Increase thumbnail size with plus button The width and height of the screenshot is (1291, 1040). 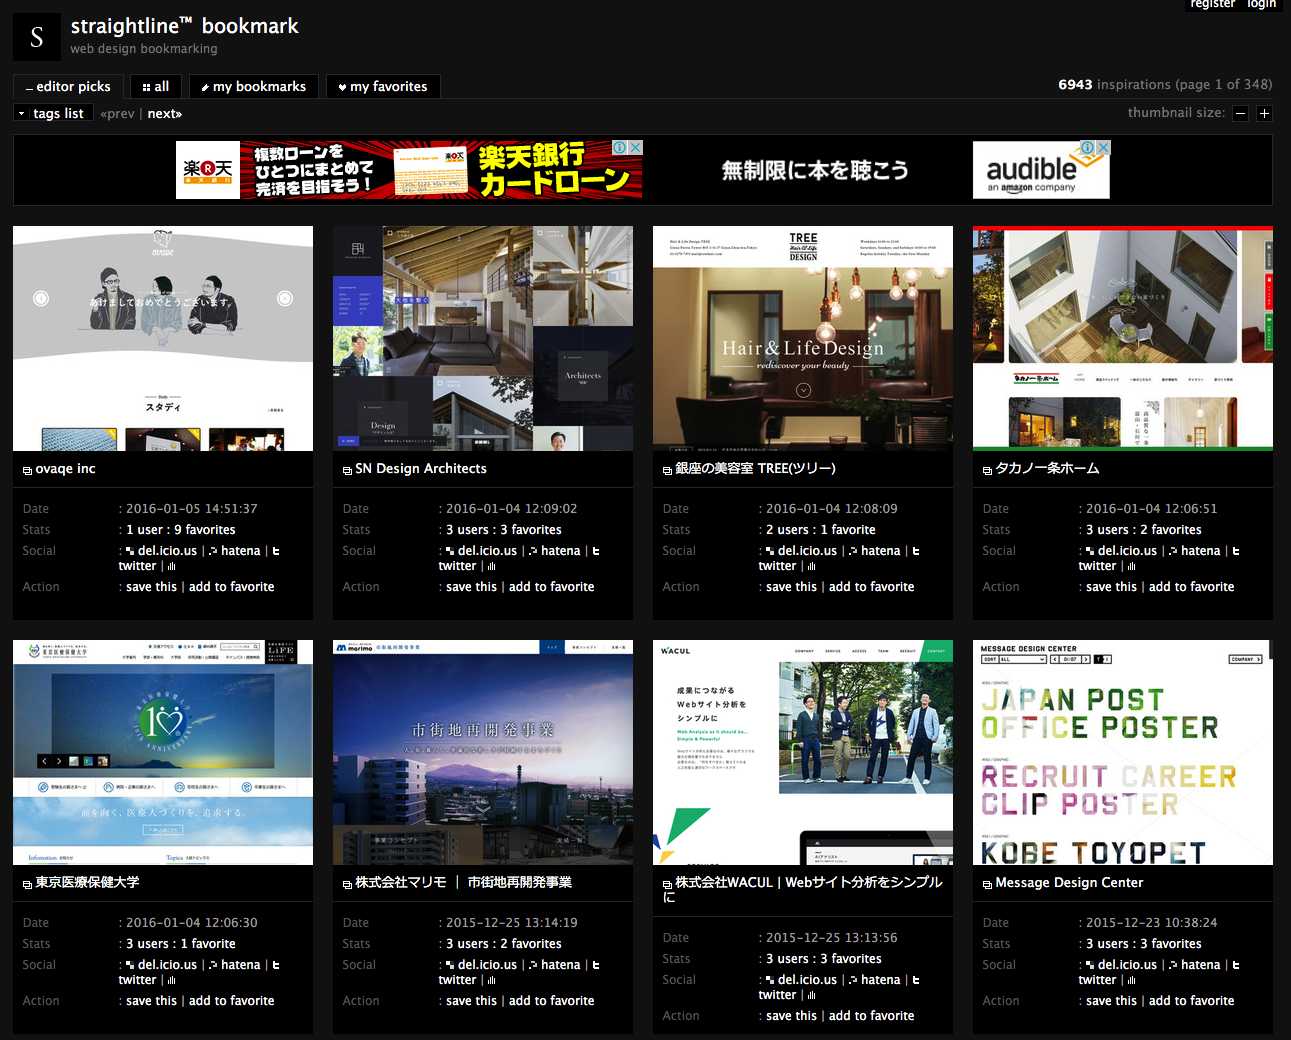(x=1264, y=114)
